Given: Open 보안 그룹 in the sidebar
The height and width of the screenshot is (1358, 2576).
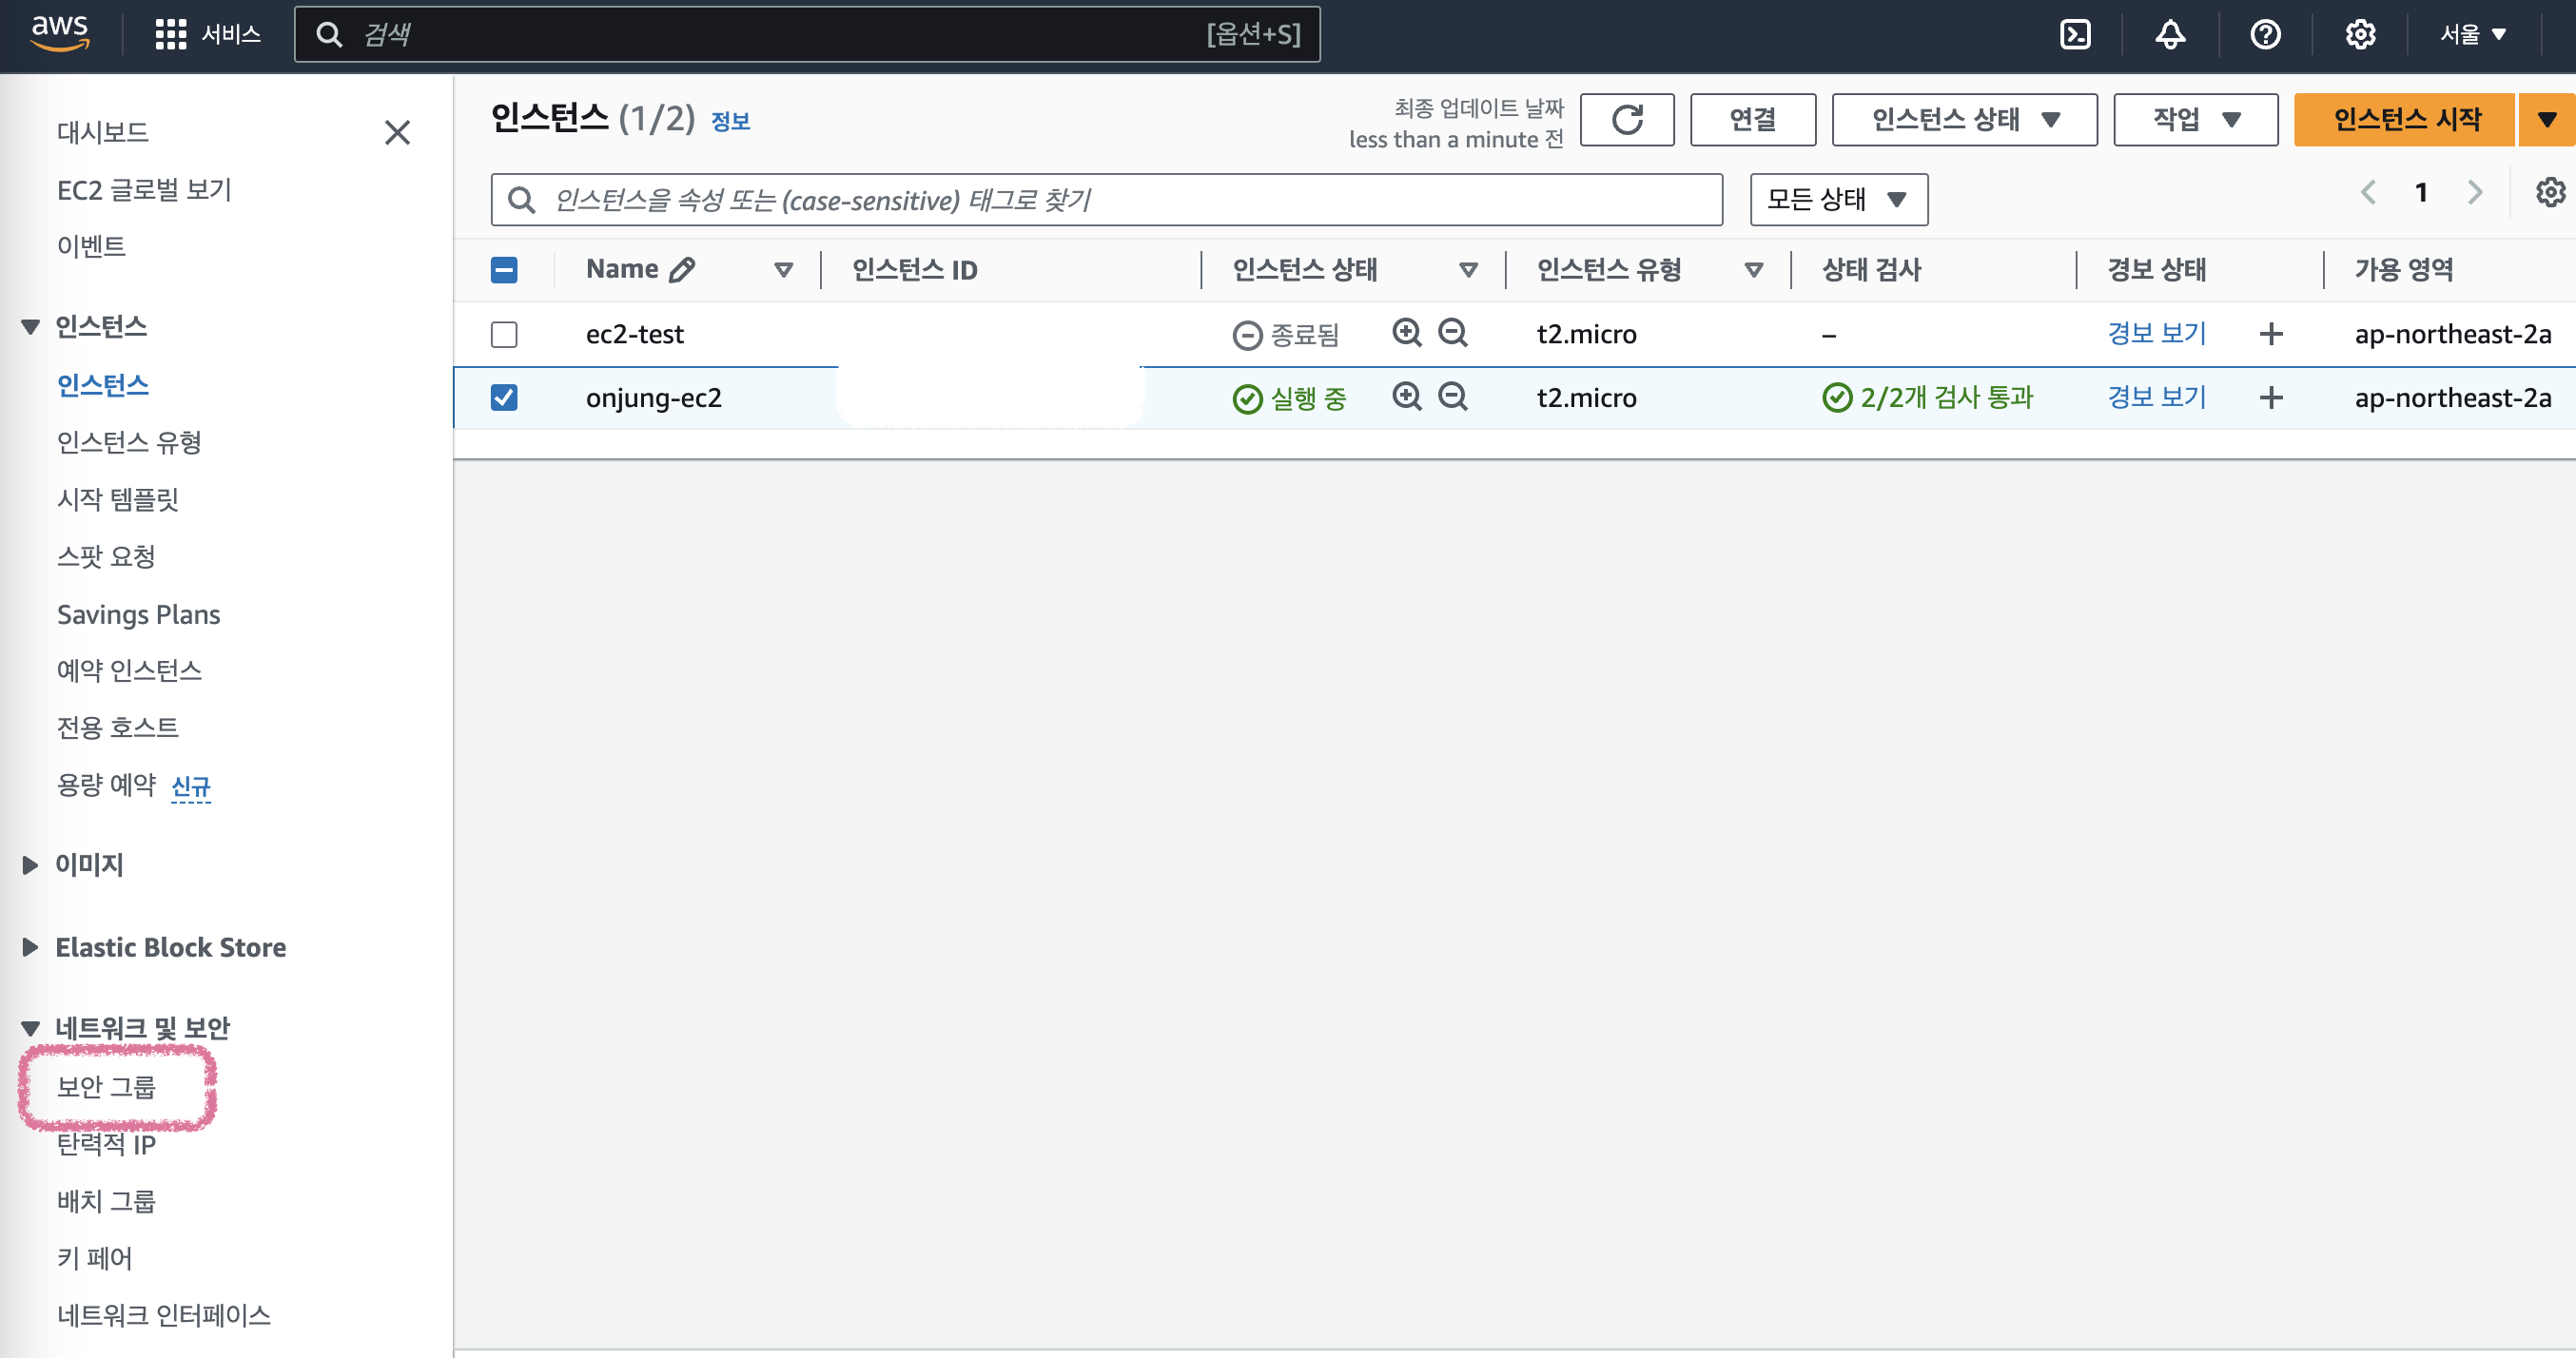Looking at the screenshot, I should point(107,1087).
